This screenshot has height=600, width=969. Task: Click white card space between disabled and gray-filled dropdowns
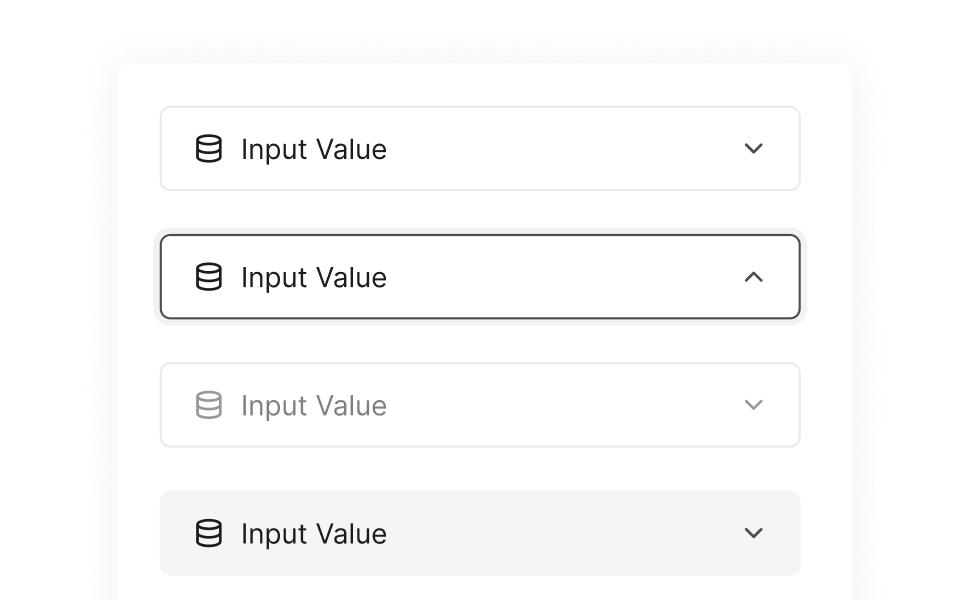click(480, 468)
